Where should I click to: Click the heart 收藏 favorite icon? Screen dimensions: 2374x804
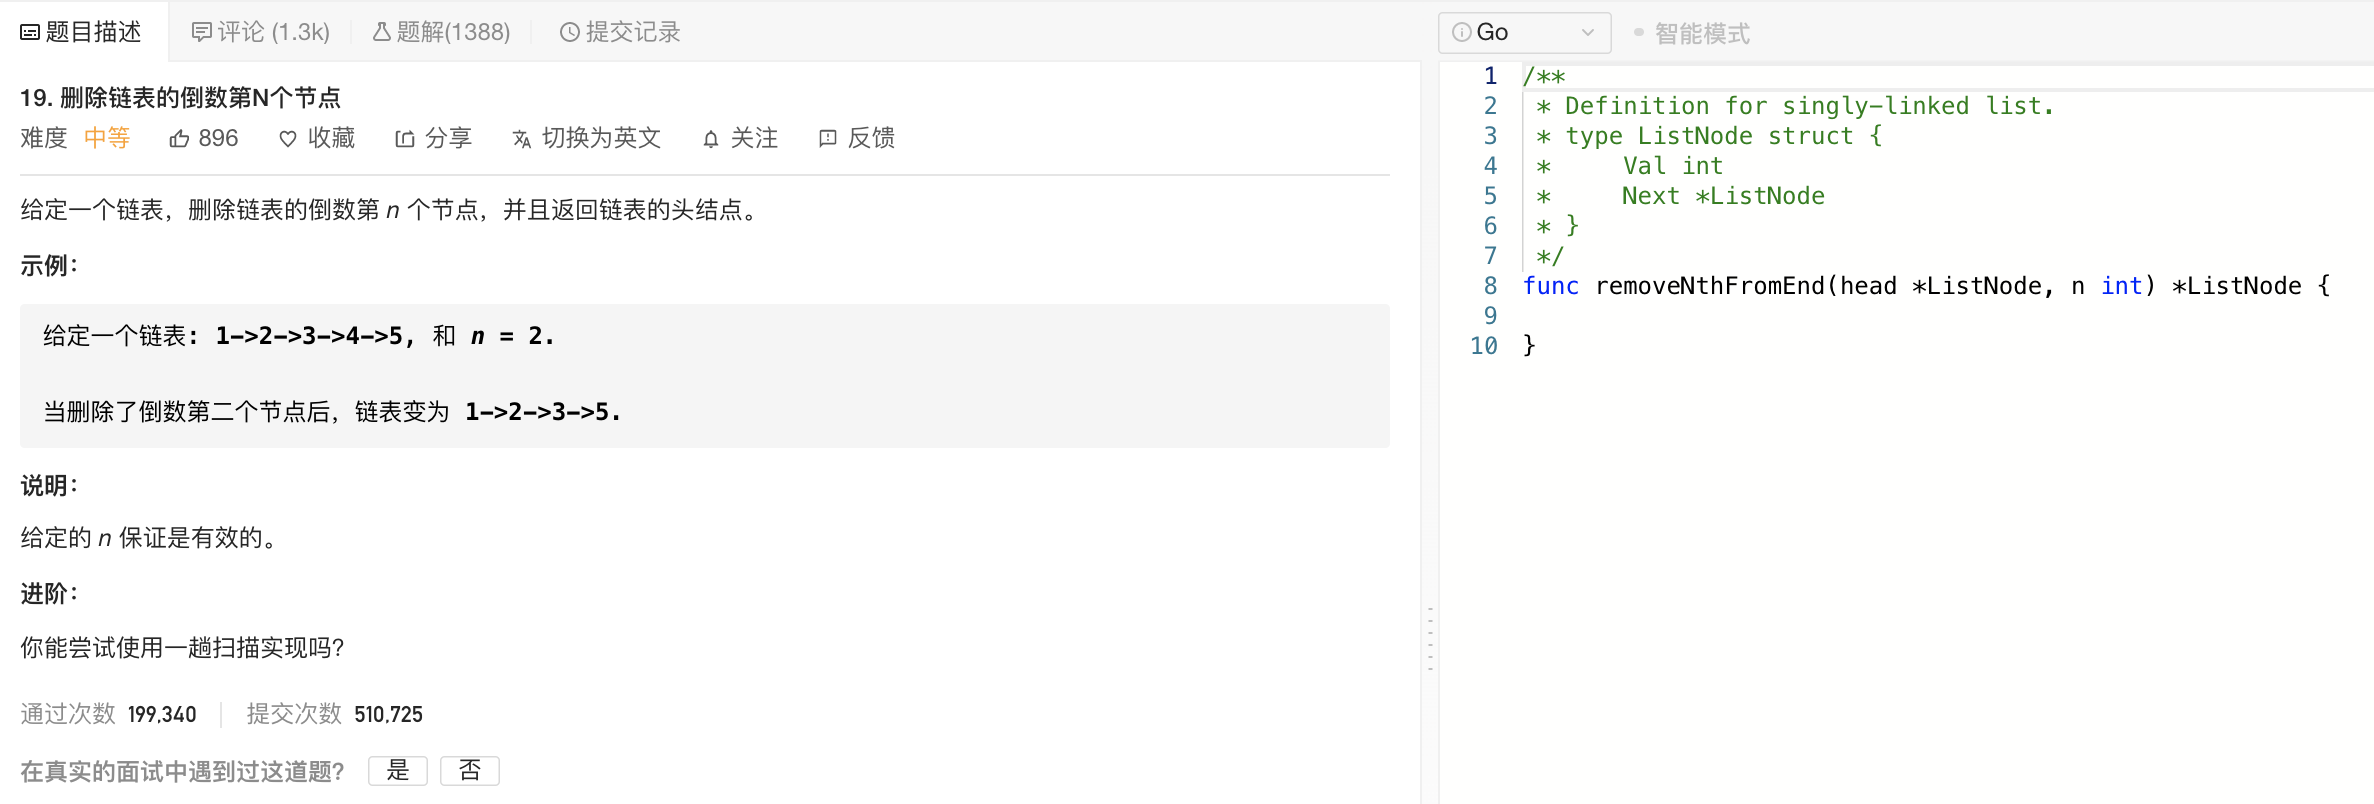pos(287,139)
